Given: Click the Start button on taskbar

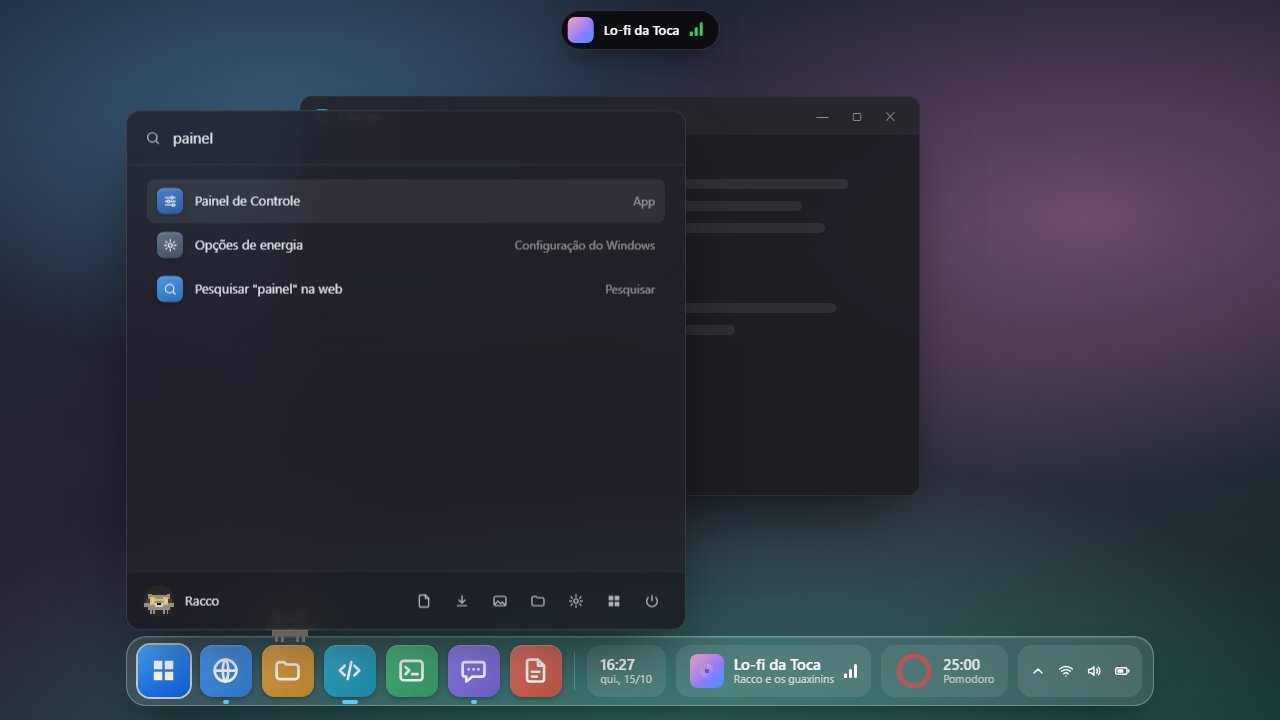Looking at the screenshot, I should (164, 670).
